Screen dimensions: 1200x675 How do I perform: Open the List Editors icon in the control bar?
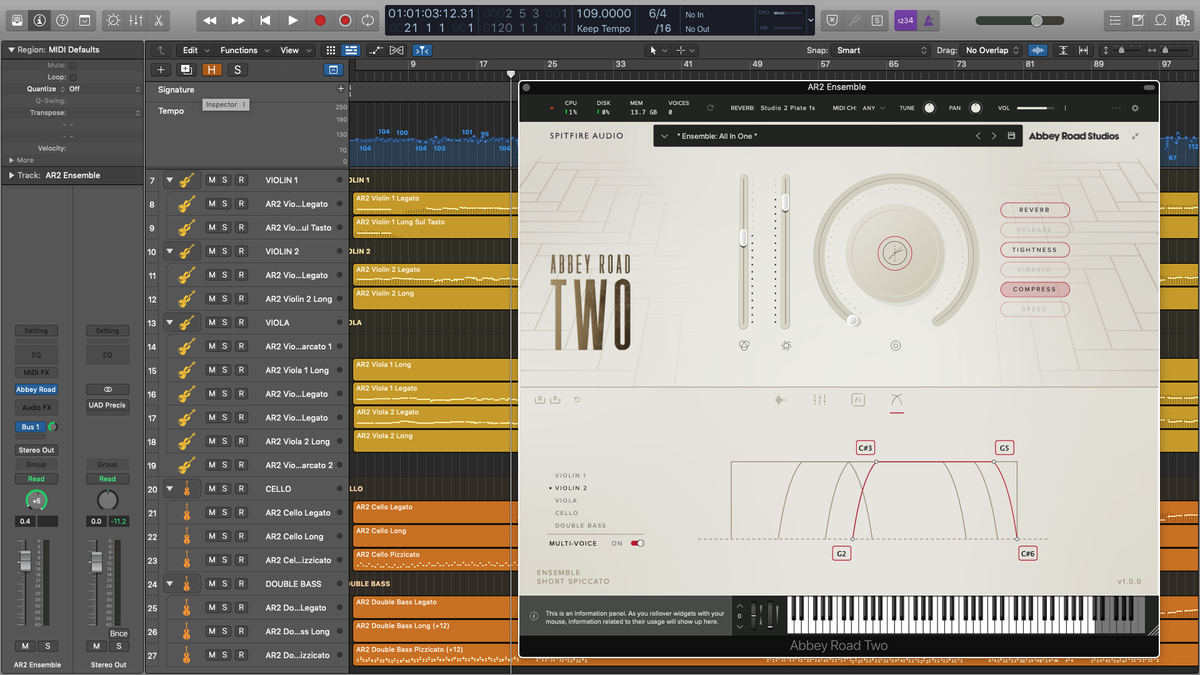click(x=1114, y=19)
